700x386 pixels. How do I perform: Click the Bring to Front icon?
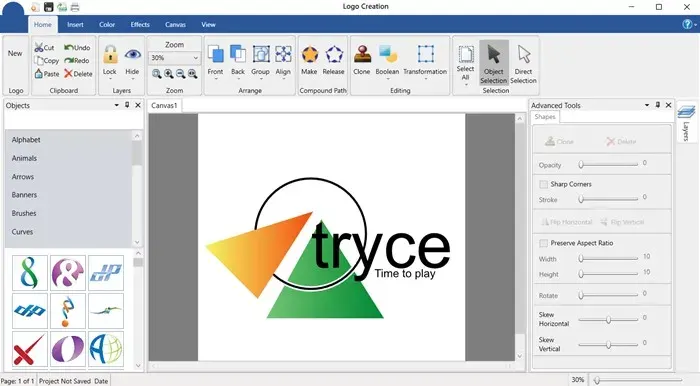pos(215,54)
